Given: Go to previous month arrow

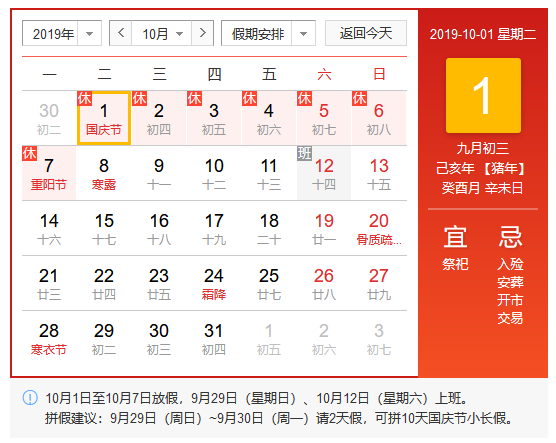Looking at the screenshot, I should point(121,33).
